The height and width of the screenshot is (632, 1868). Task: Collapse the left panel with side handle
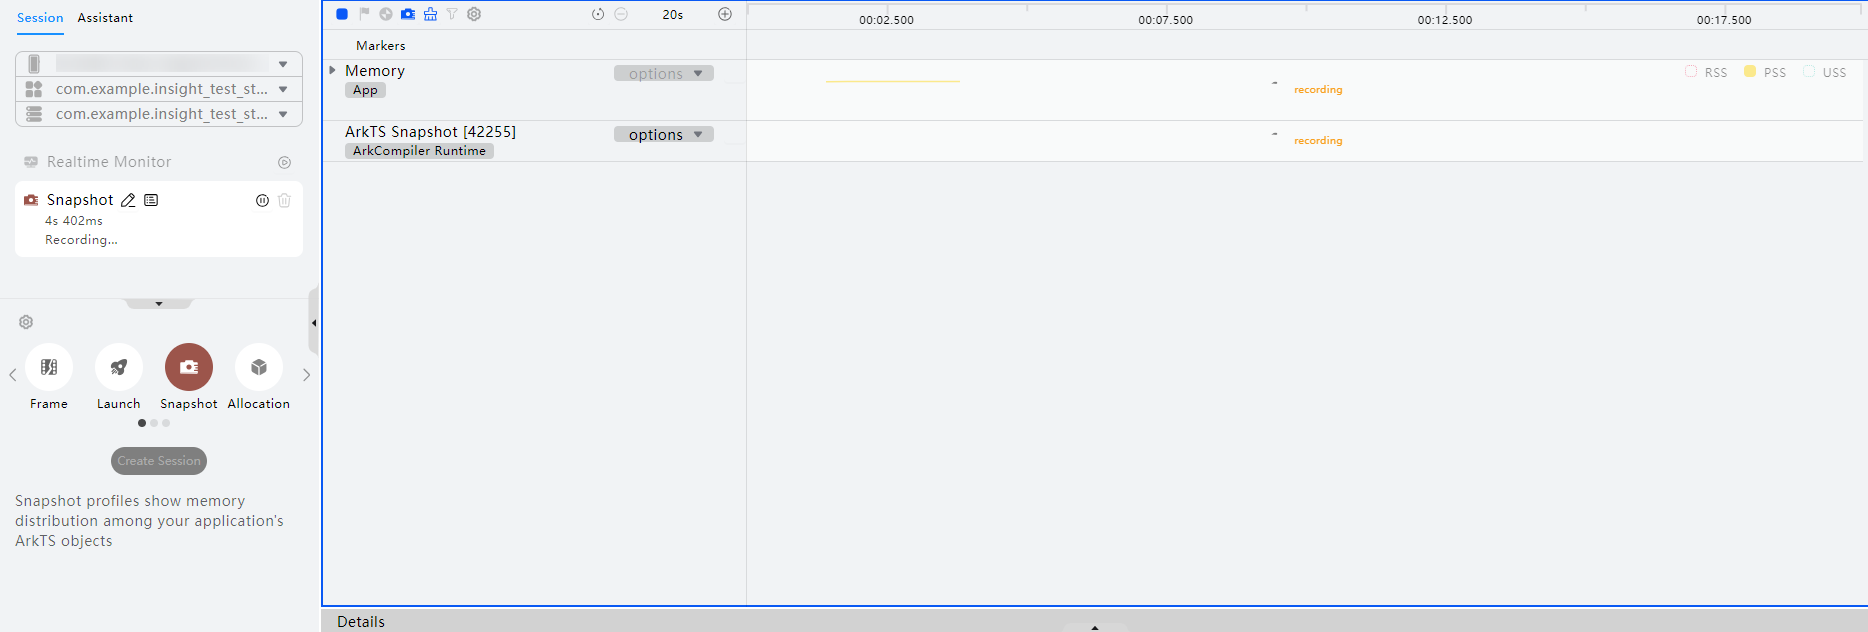pyautogui.click(x=314, y=322)
